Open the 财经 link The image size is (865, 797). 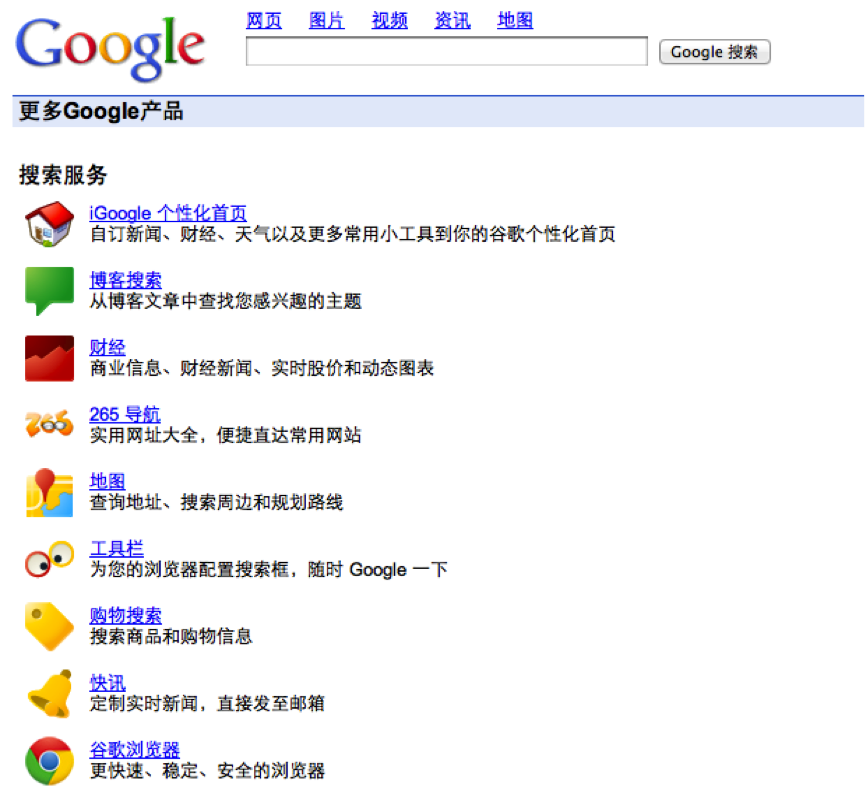point(108,347)
